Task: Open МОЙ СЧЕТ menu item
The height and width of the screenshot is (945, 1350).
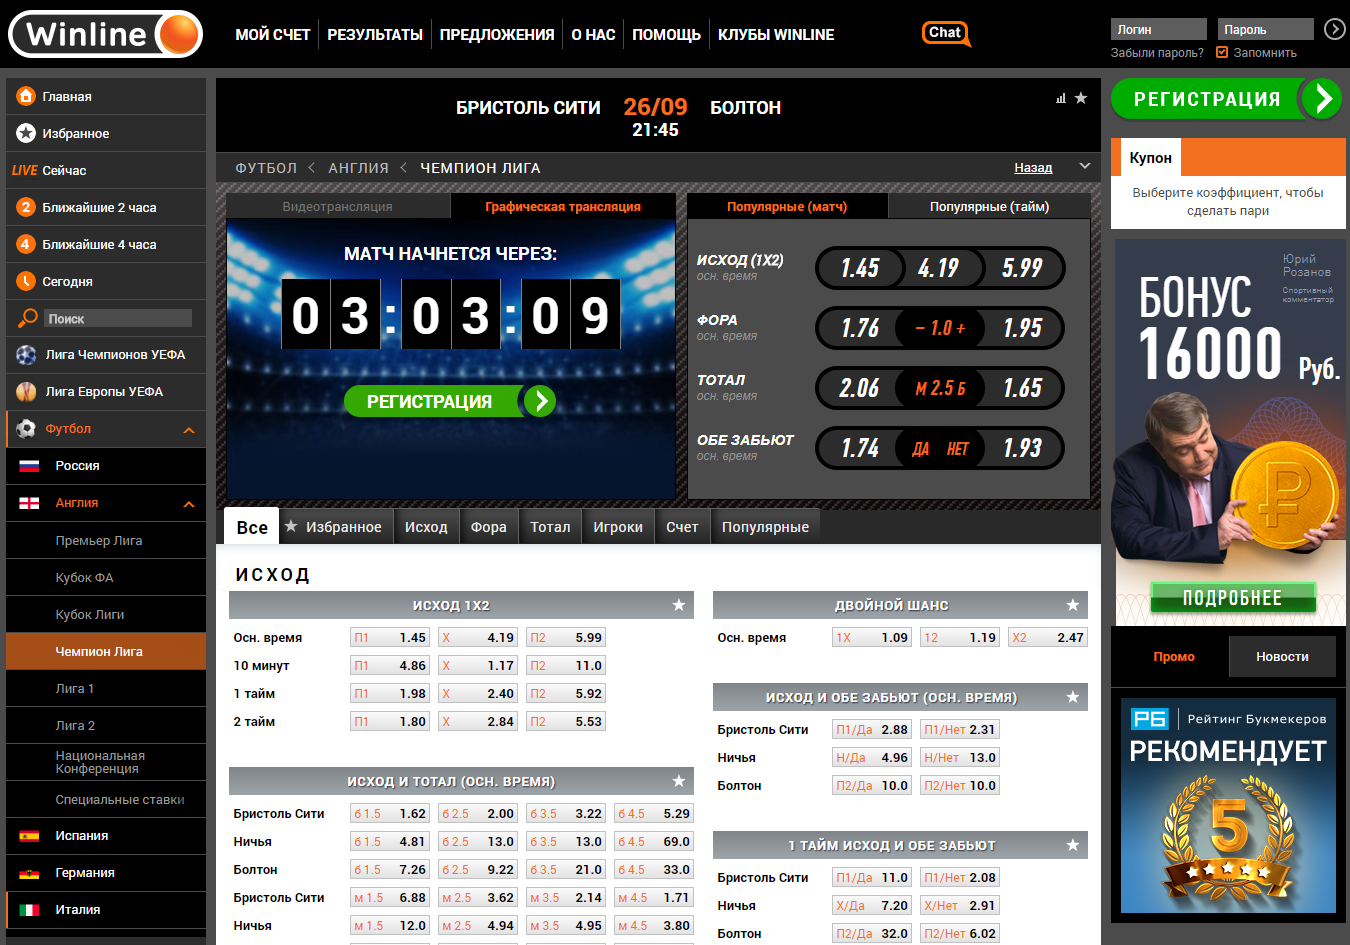Action: [x=273, y=34]
